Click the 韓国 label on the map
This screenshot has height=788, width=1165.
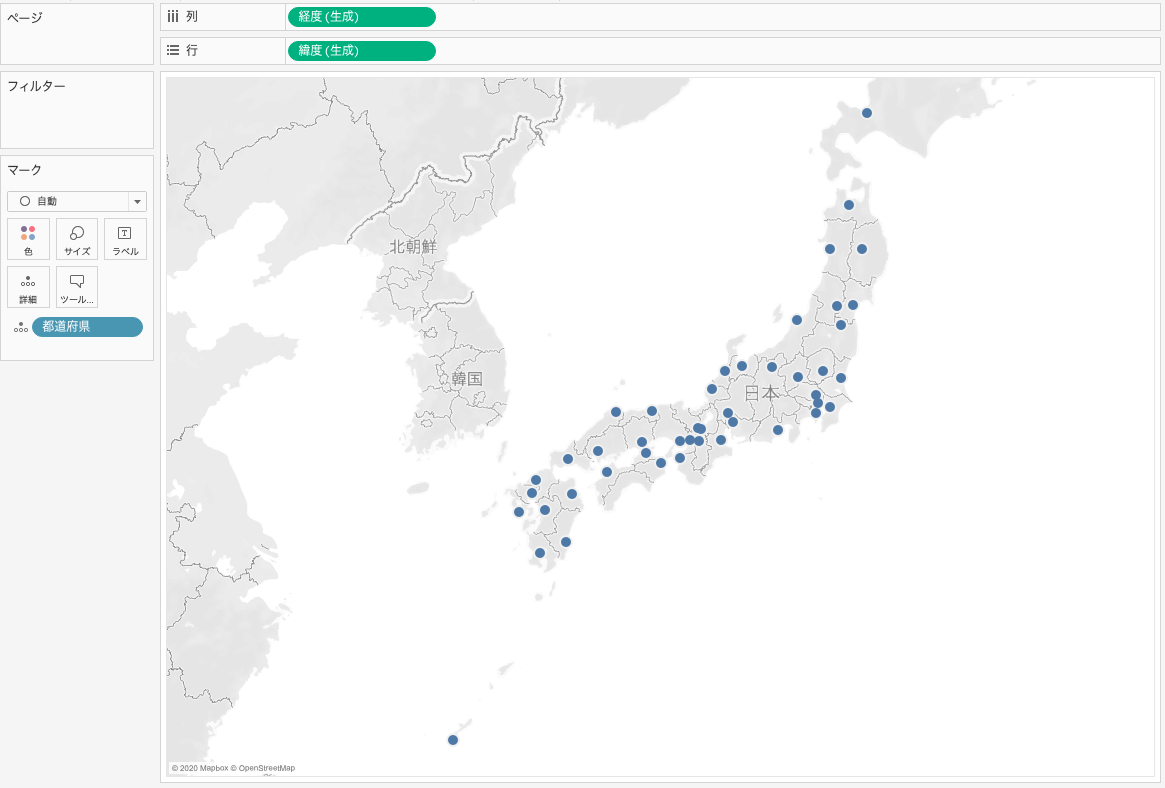467,379
